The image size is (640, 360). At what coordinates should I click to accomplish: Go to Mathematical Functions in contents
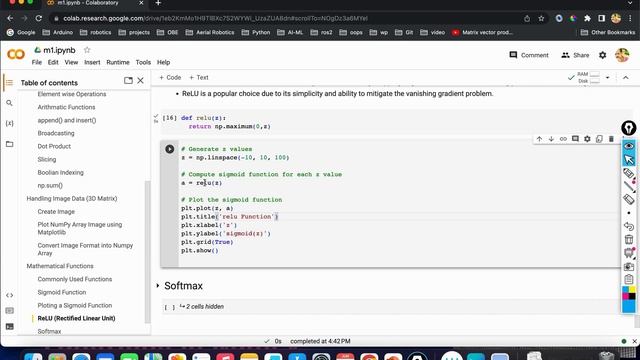(60, 266)
